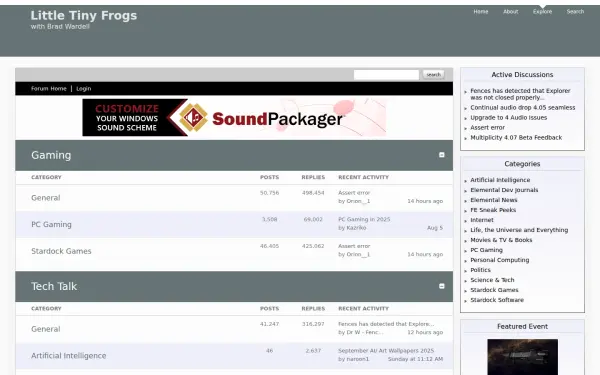Open Artificial Intelligence forum category row
600x375 pixels.
point(68,355)
